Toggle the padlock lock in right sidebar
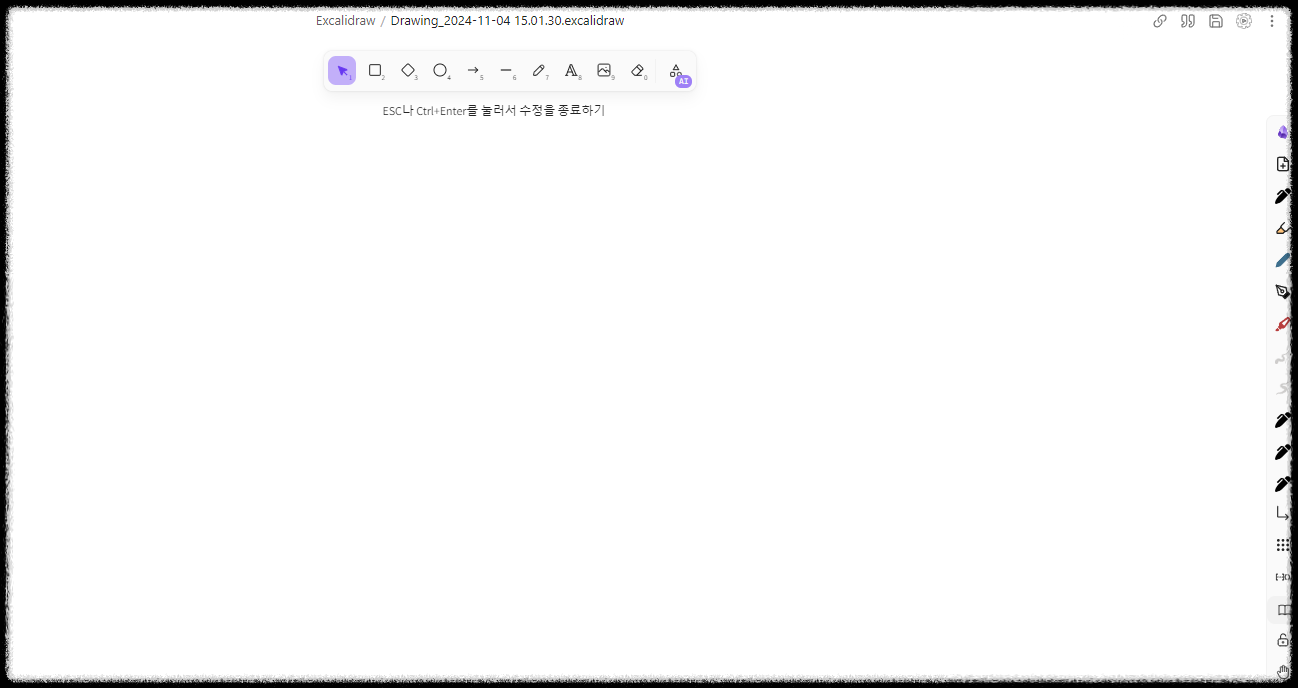The height and width of the screenshot is (688, 1298). [1283, 639]
